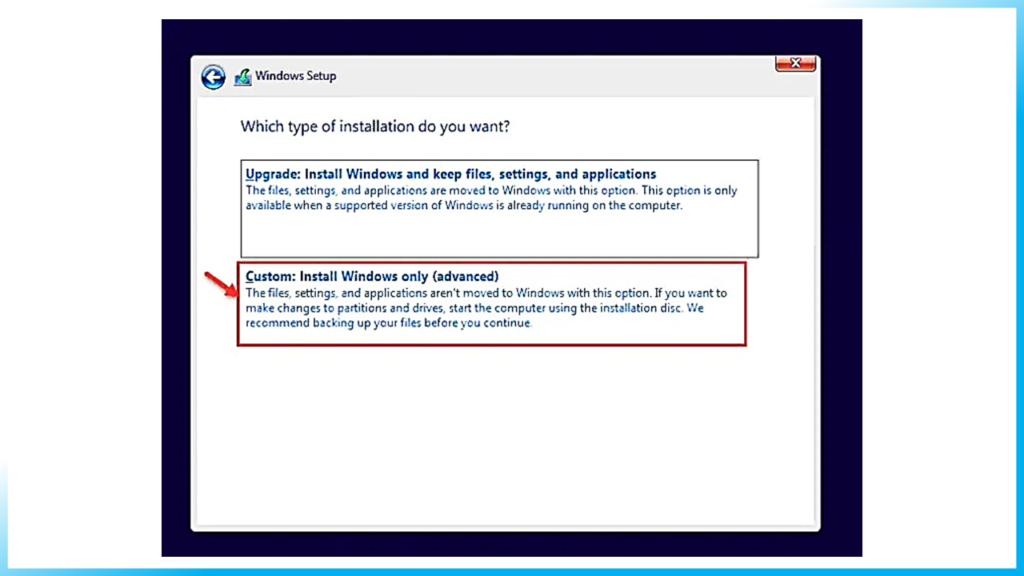Click the Upgrade option description paragraph
Viewport: 1024px width, 576px height.
click(490, 197)
